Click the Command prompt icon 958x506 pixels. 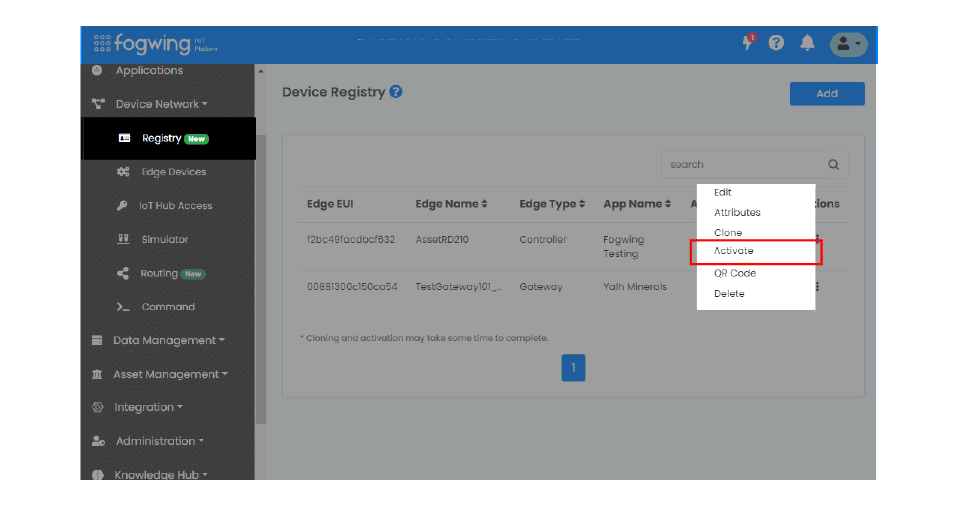(123, 307)
